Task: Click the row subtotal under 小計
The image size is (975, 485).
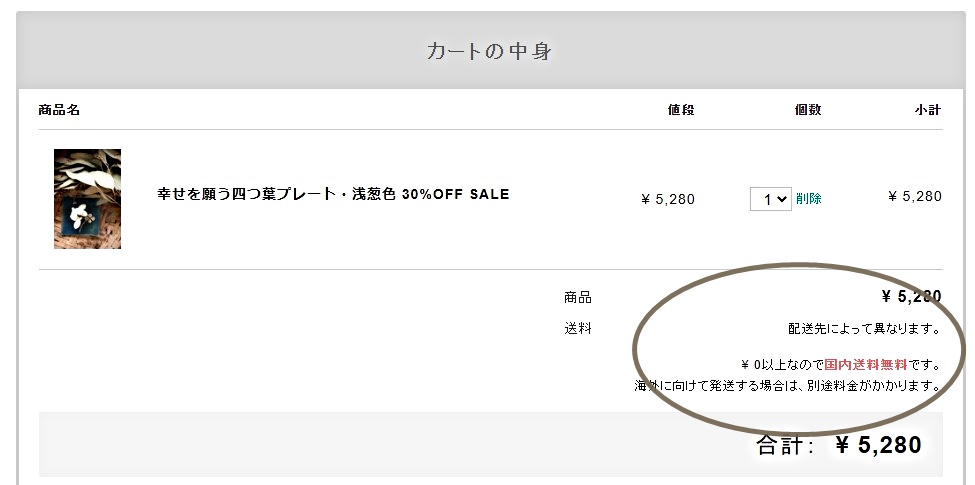Action: click(x=915, y=196)
